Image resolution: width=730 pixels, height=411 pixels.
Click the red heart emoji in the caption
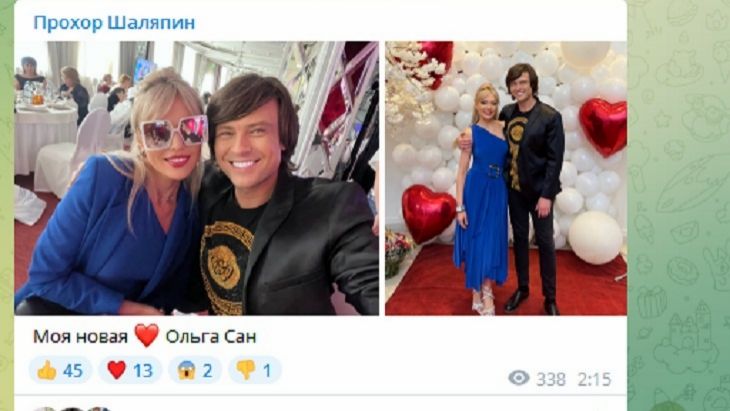point(147,336)
